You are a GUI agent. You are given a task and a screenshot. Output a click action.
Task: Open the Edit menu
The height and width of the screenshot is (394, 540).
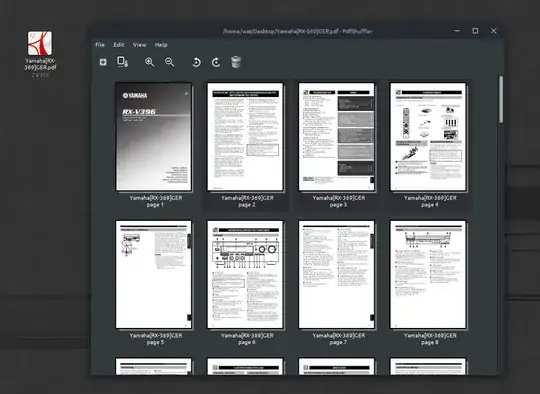(x=119, y=45)
